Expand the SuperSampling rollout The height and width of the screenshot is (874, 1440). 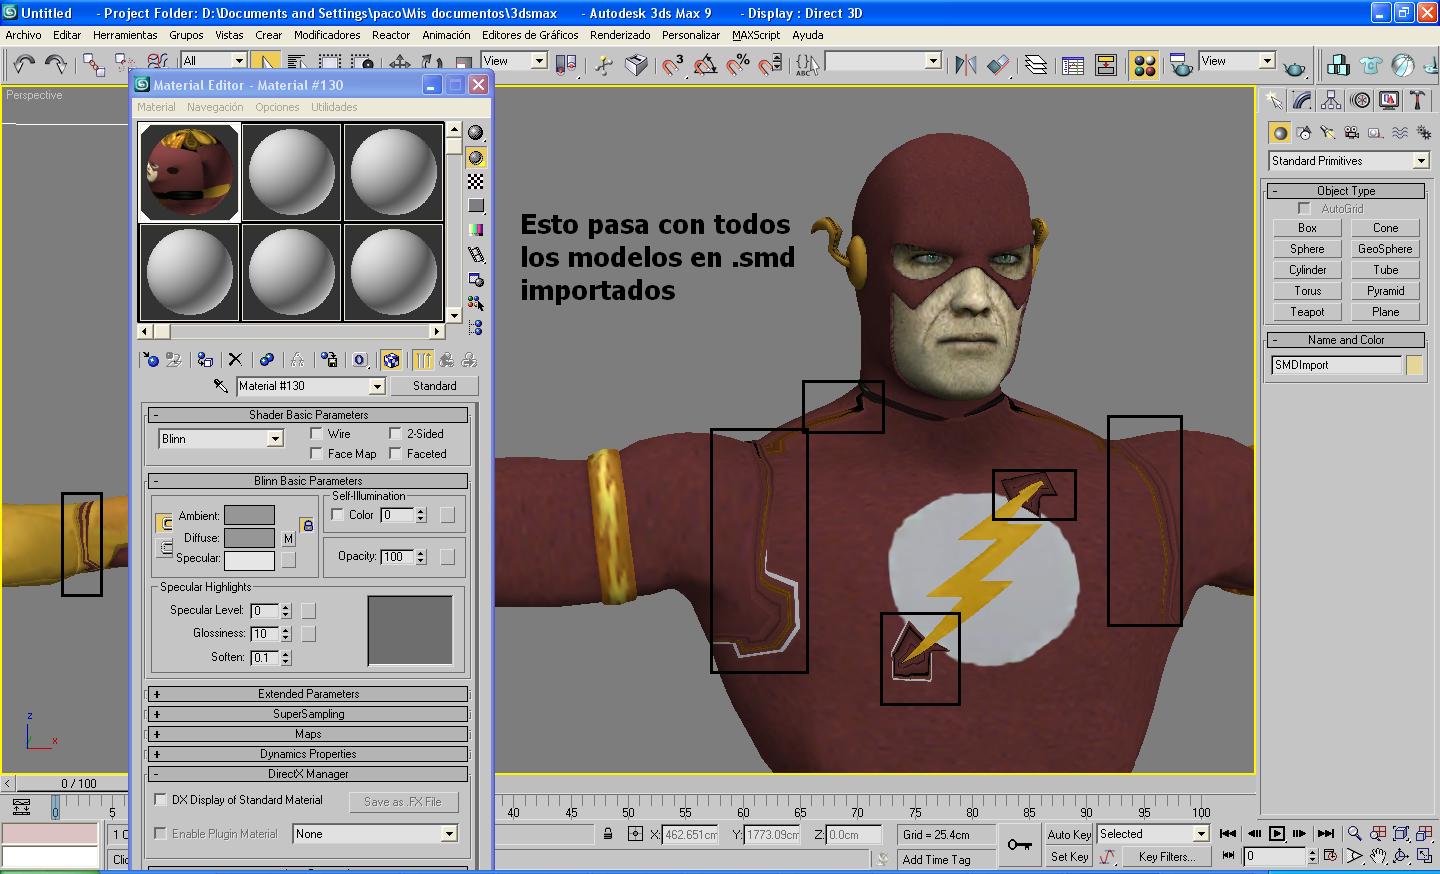(308, 714)
